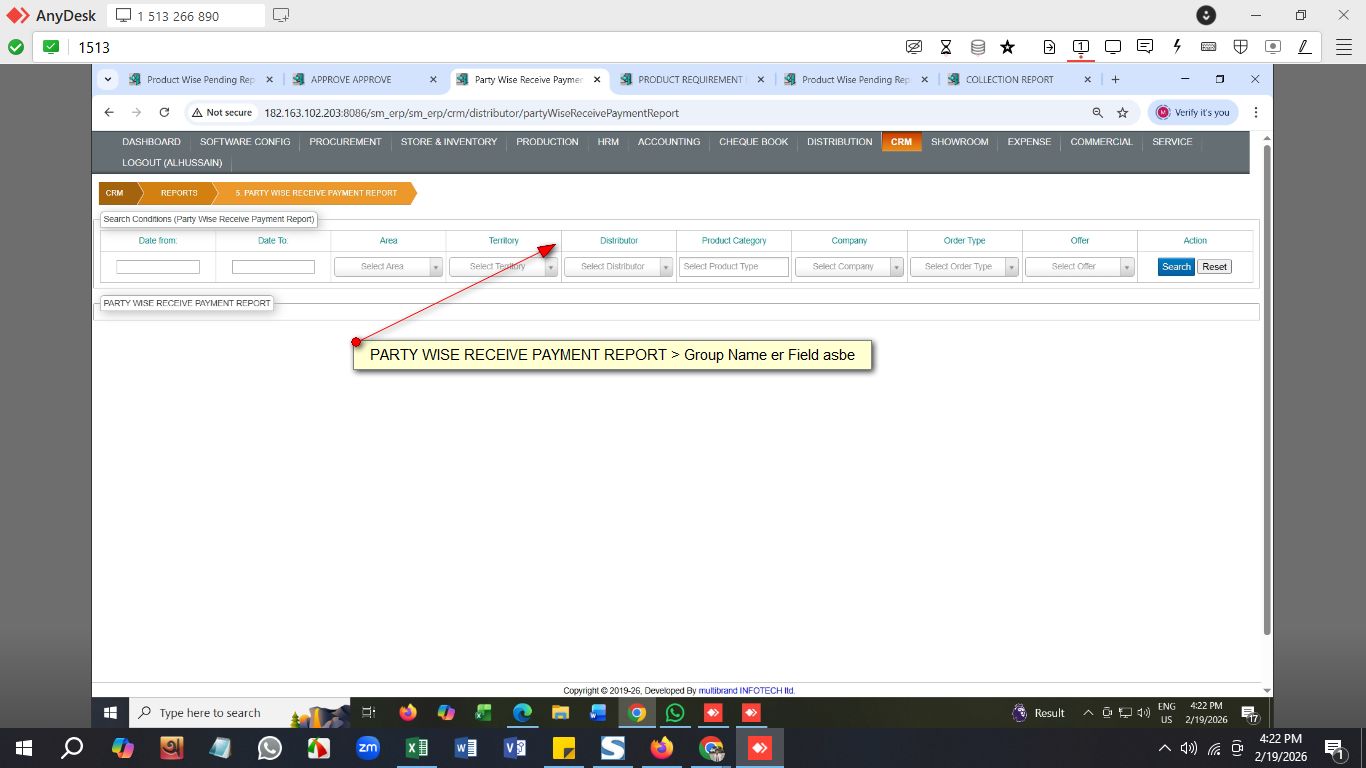Expand the Select Area dropdown
Screen dimensions: 1366x768
coord(388,267)
